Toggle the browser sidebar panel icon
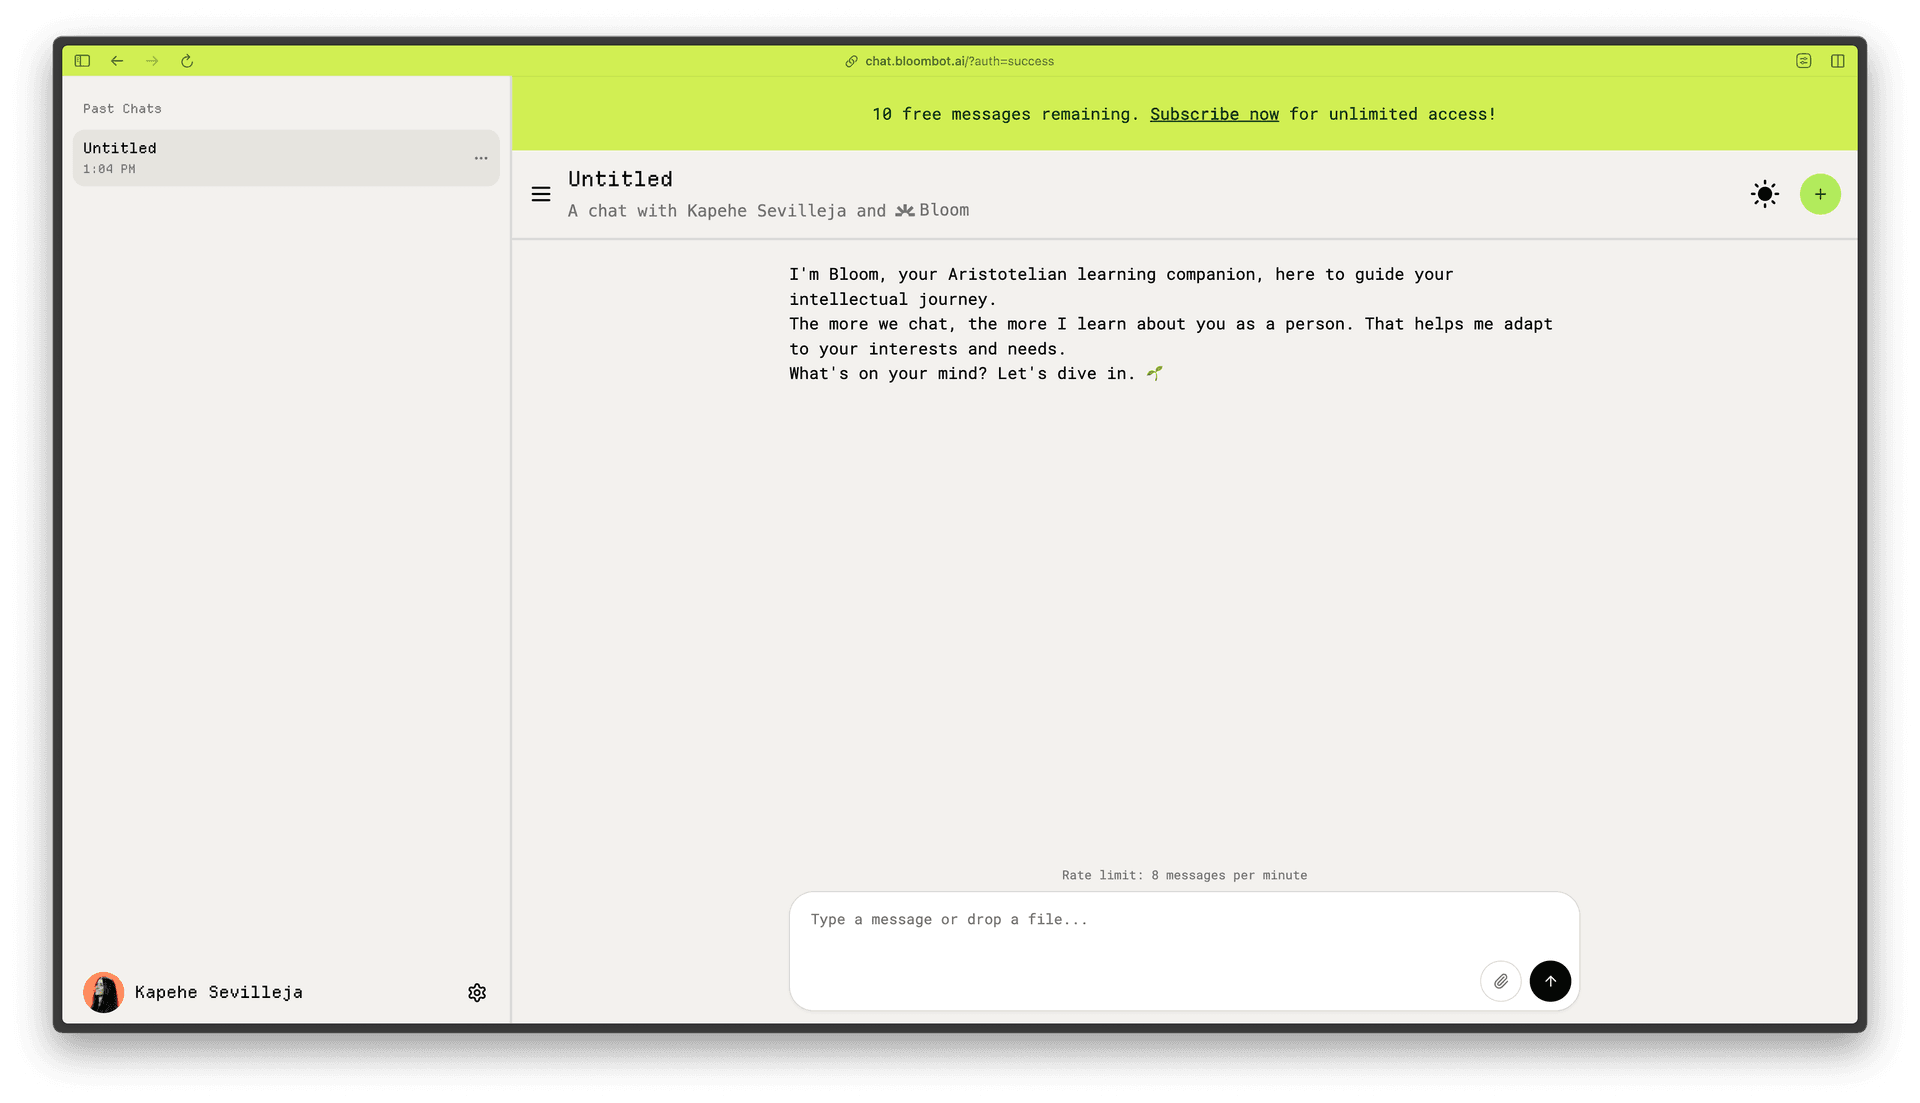This screenshot has height=1103, width=1920. coord(82,61)
